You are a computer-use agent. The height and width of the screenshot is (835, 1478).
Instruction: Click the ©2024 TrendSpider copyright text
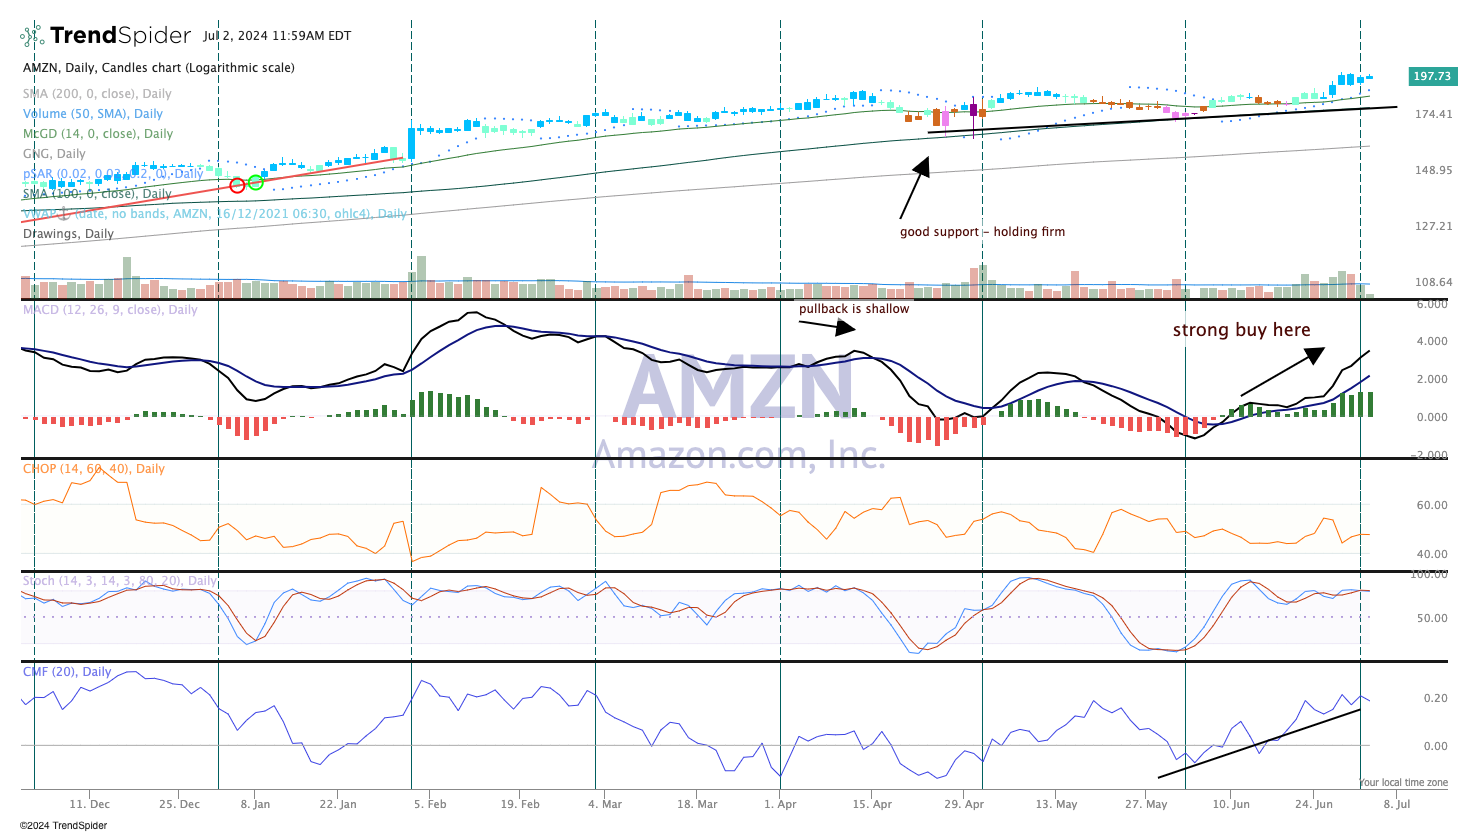click(64, 826)
